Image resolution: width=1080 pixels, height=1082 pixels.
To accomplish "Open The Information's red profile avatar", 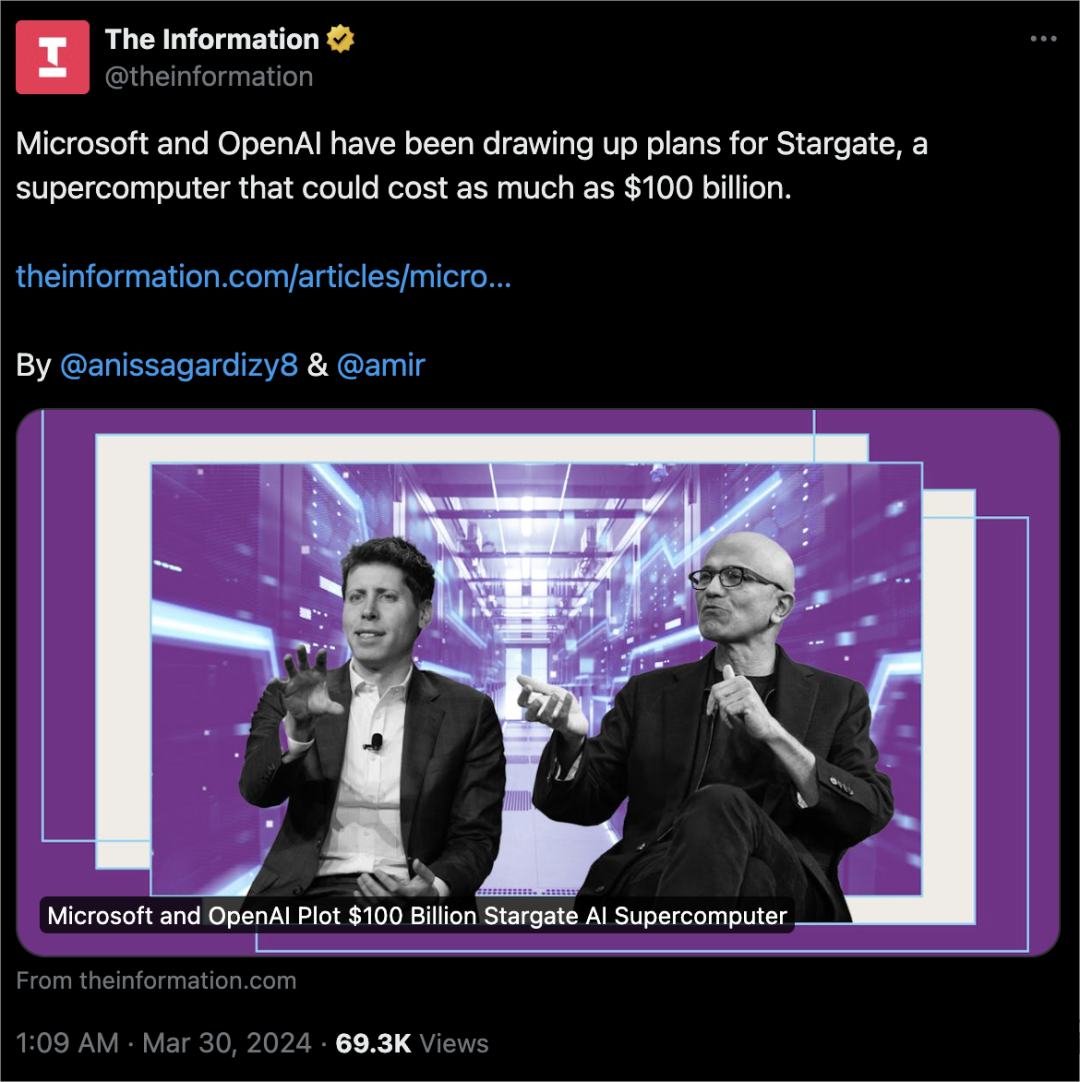I will (x=52, y=57).
